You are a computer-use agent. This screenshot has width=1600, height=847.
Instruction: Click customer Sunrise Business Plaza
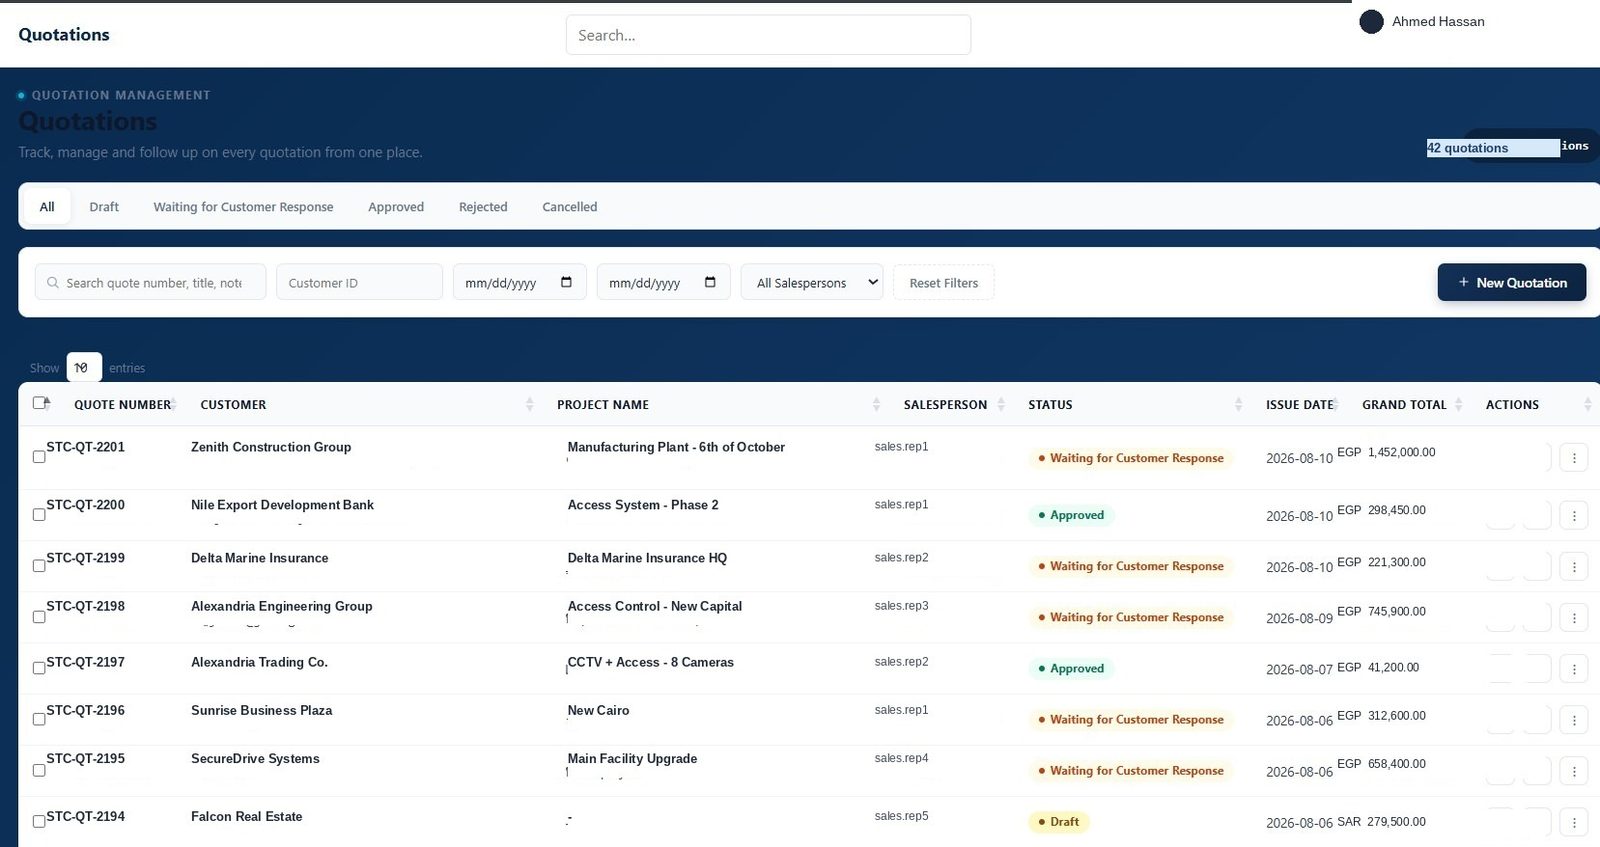261,710
